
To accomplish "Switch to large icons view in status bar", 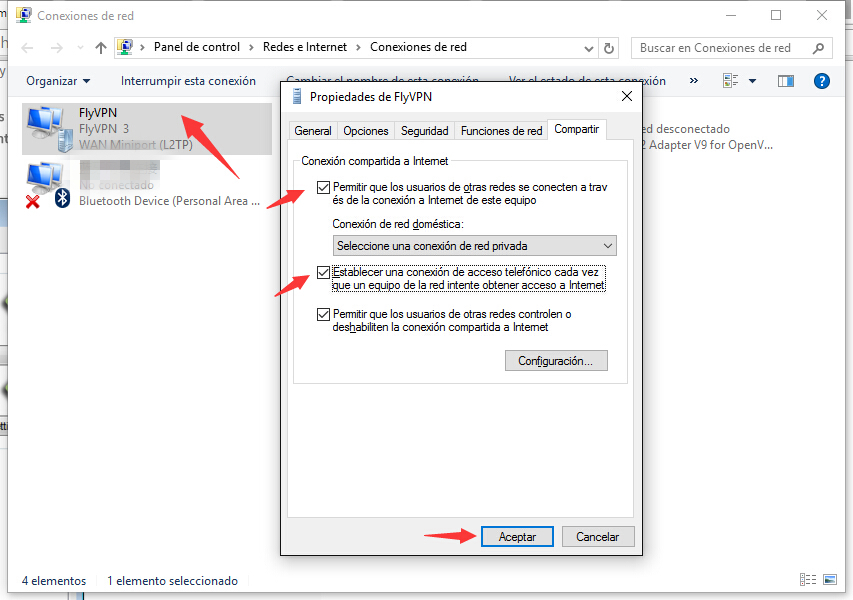I will point(830,579).
